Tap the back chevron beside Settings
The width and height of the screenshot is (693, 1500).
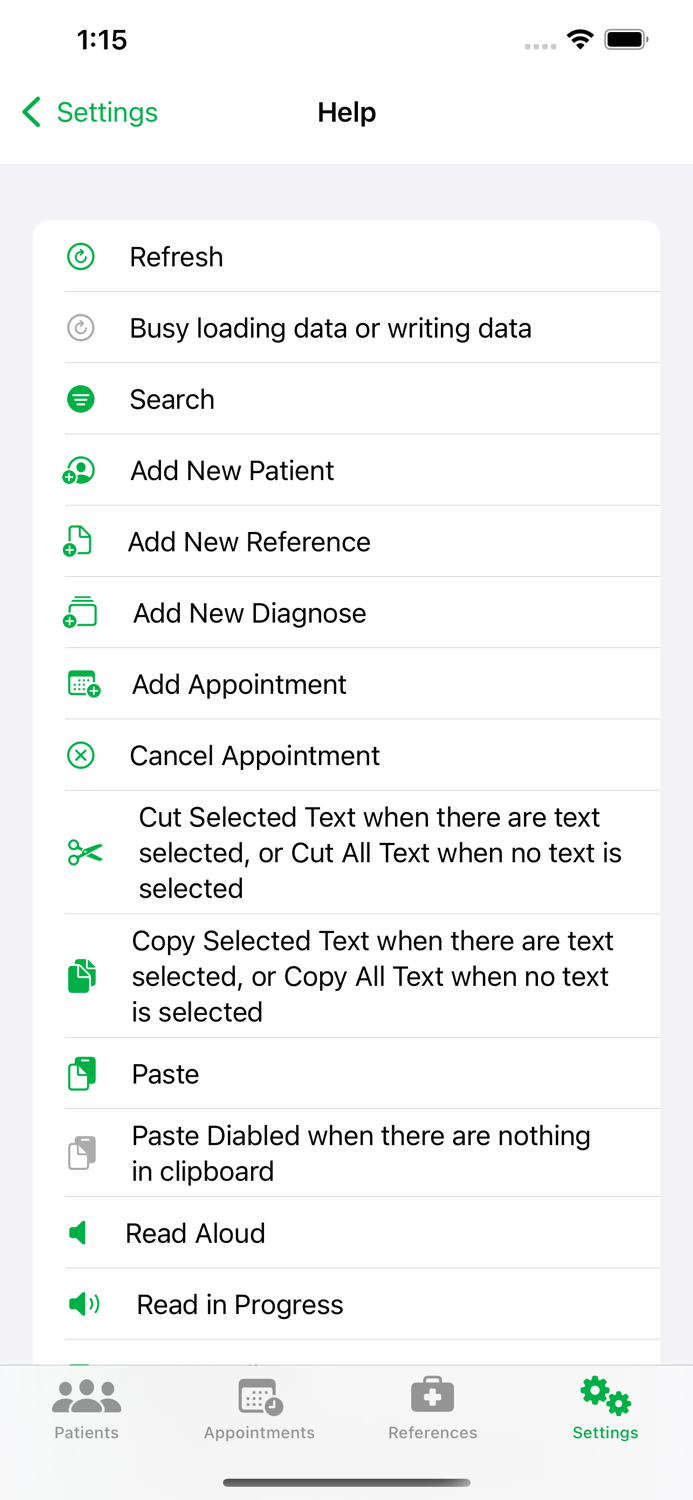[x=30, y=113]
